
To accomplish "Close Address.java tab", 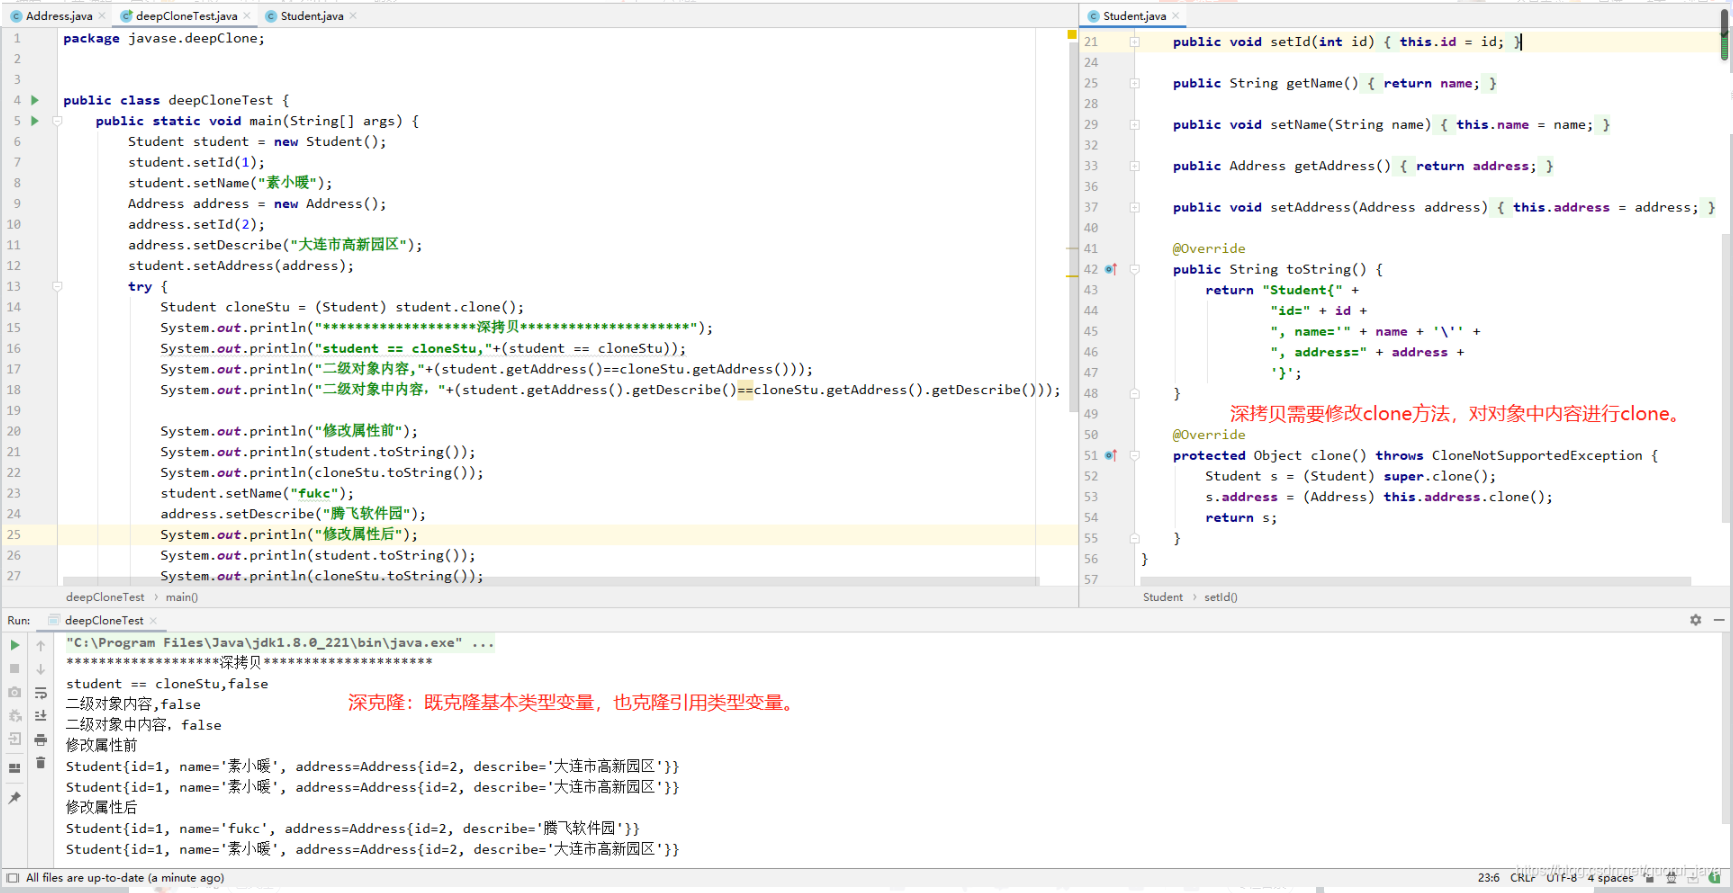I will tap(102, 16).
